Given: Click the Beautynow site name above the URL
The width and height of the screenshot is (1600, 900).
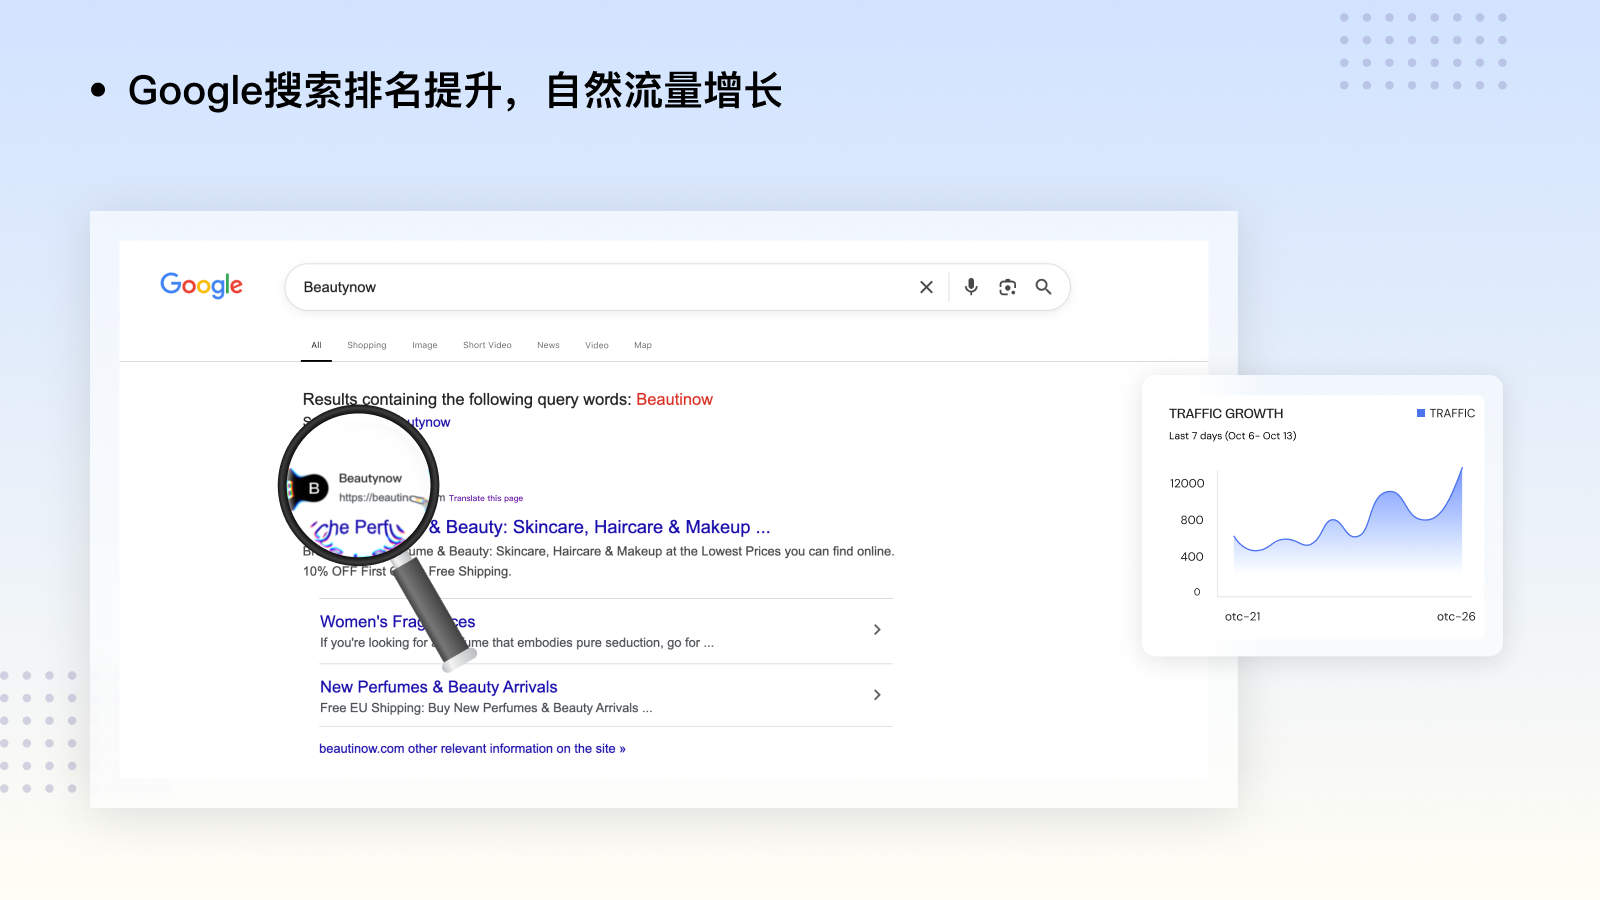Looking at the screenshot, I should 370,478.
